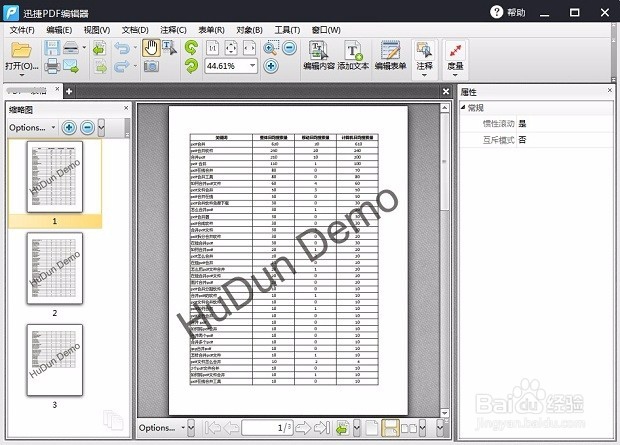This screenshot has width=620, height=445.
Task: Click the lower green rotate icon
Action: (191, 66)
